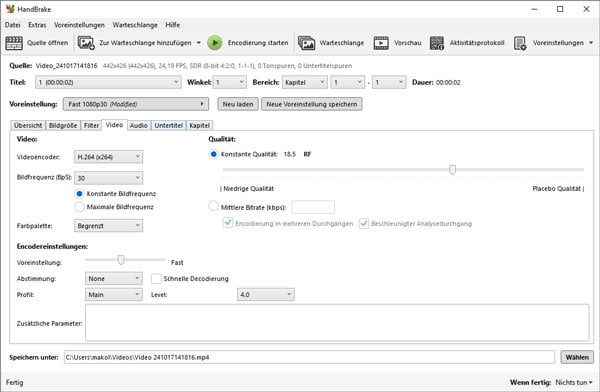600x392 pixels.
Task: Click the Neu laden button
Action: [238, 104]
